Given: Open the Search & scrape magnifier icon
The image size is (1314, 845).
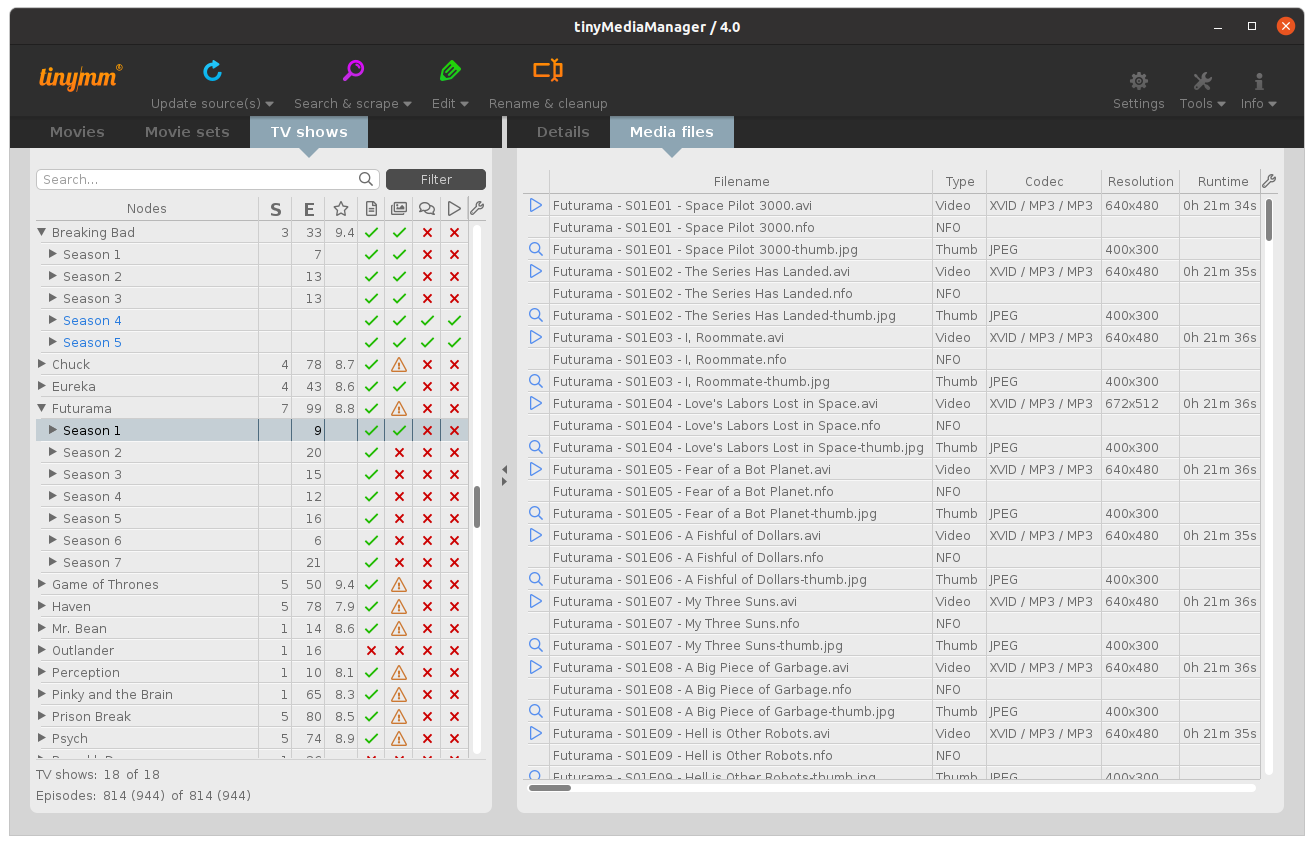Looking at the screenshot, I should click(353, 71).
